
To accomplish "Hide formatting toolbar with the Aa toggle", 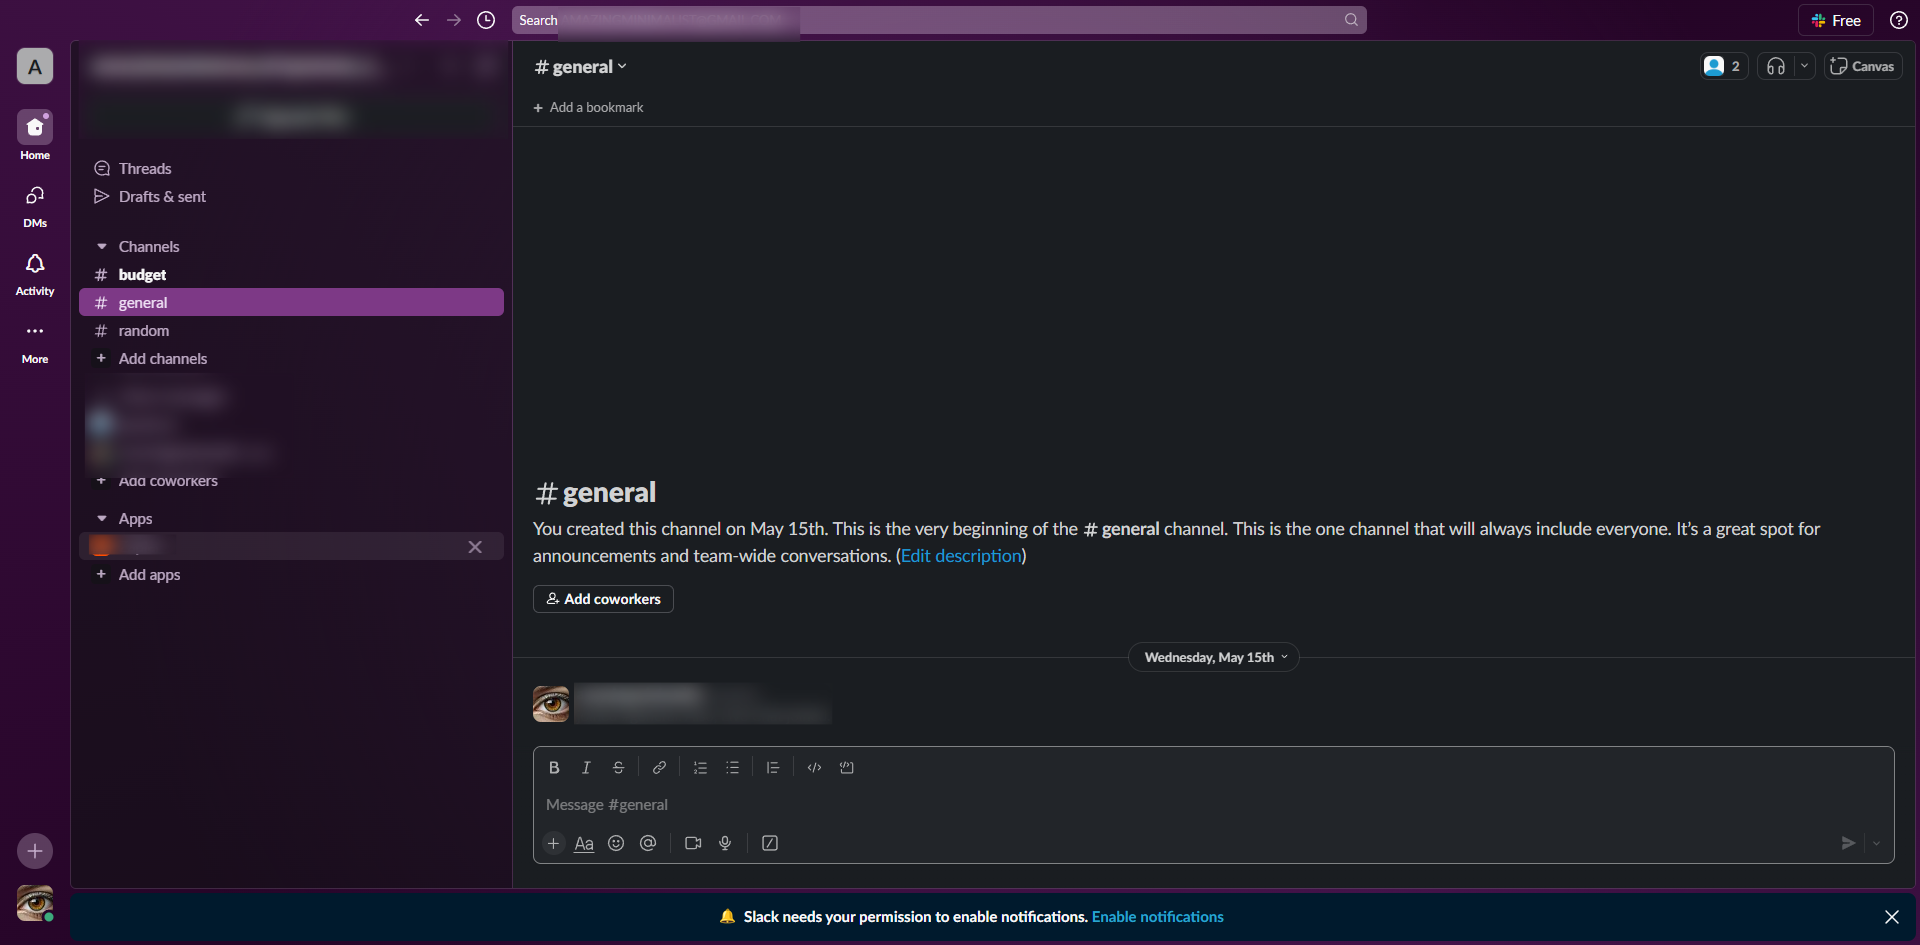I will 584,843.
